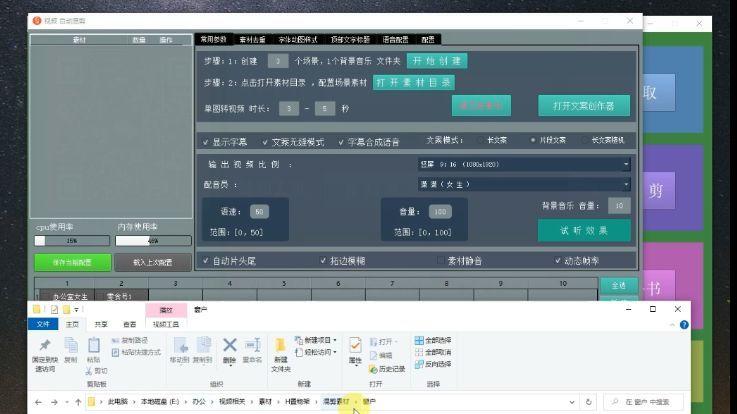
Task: Click the 内存使用率 progress bar
Action: [153, 241]
